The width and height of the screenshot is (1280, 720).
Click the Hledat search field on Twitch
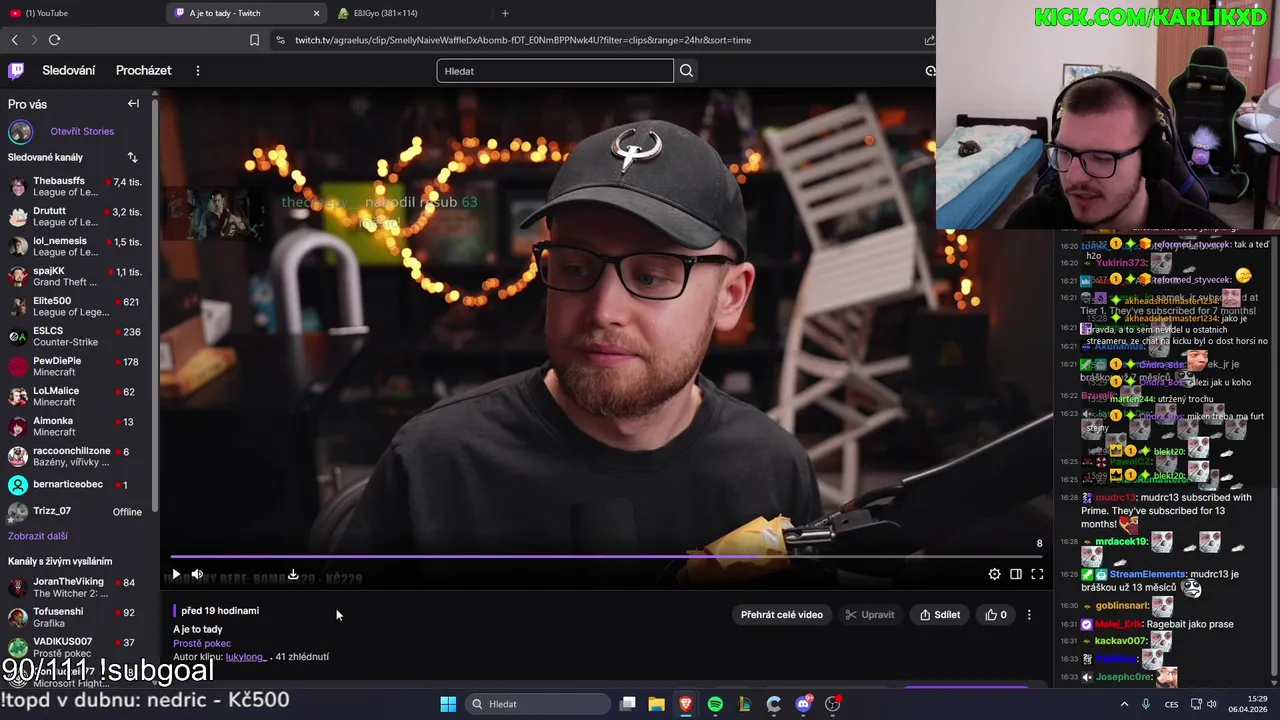coord(555,71)
